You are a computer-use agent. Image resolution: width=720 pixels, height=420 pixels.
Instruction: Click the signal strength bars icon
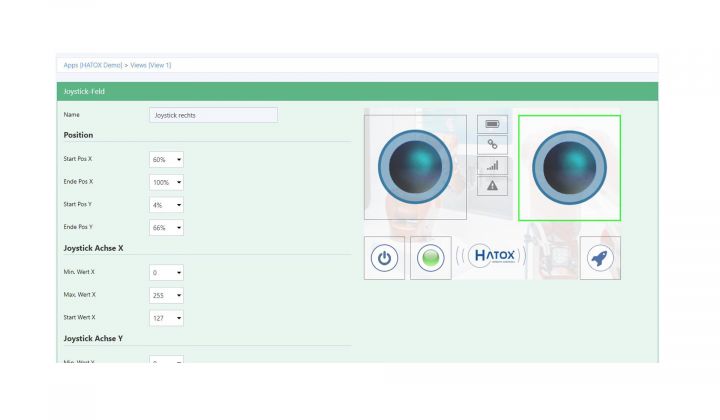click(x=492, y=165)
